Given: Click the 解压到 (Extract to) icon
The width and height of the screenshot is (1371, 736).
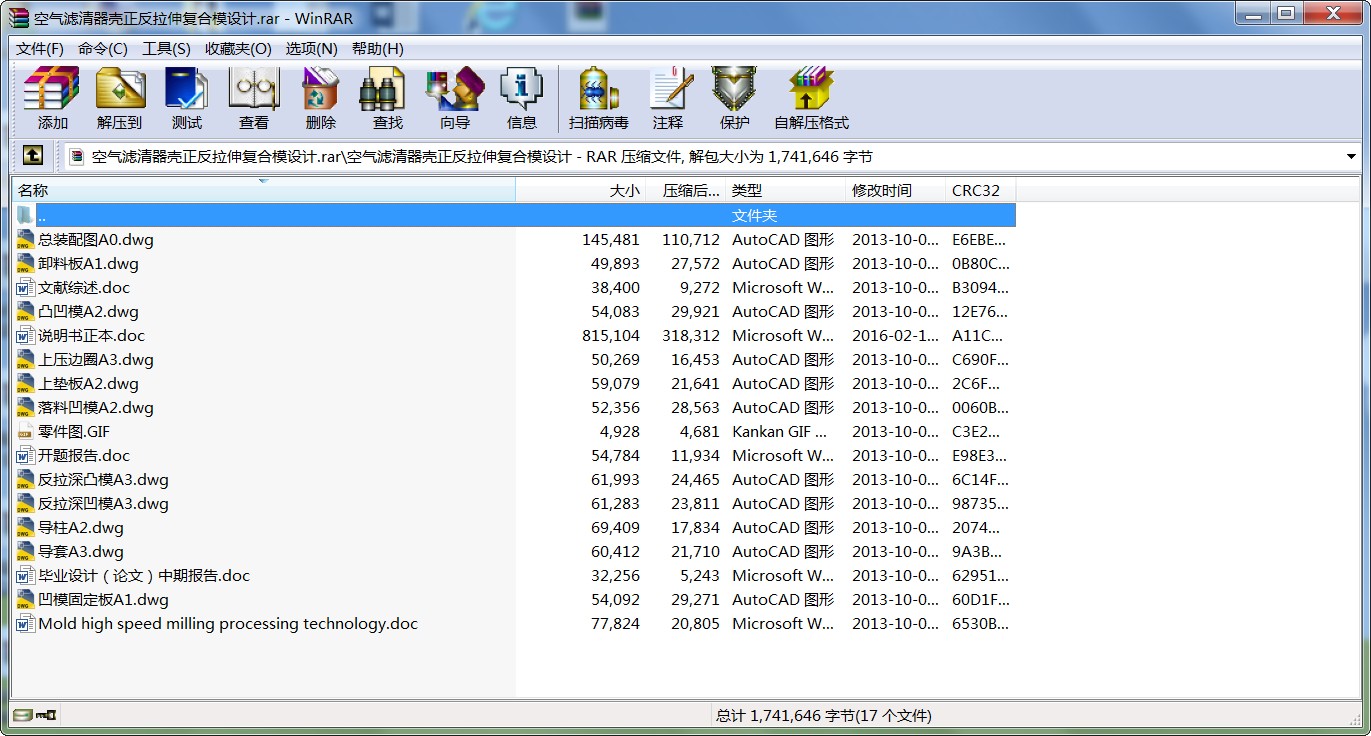Looking at the screenshot, I should point(120,98).
